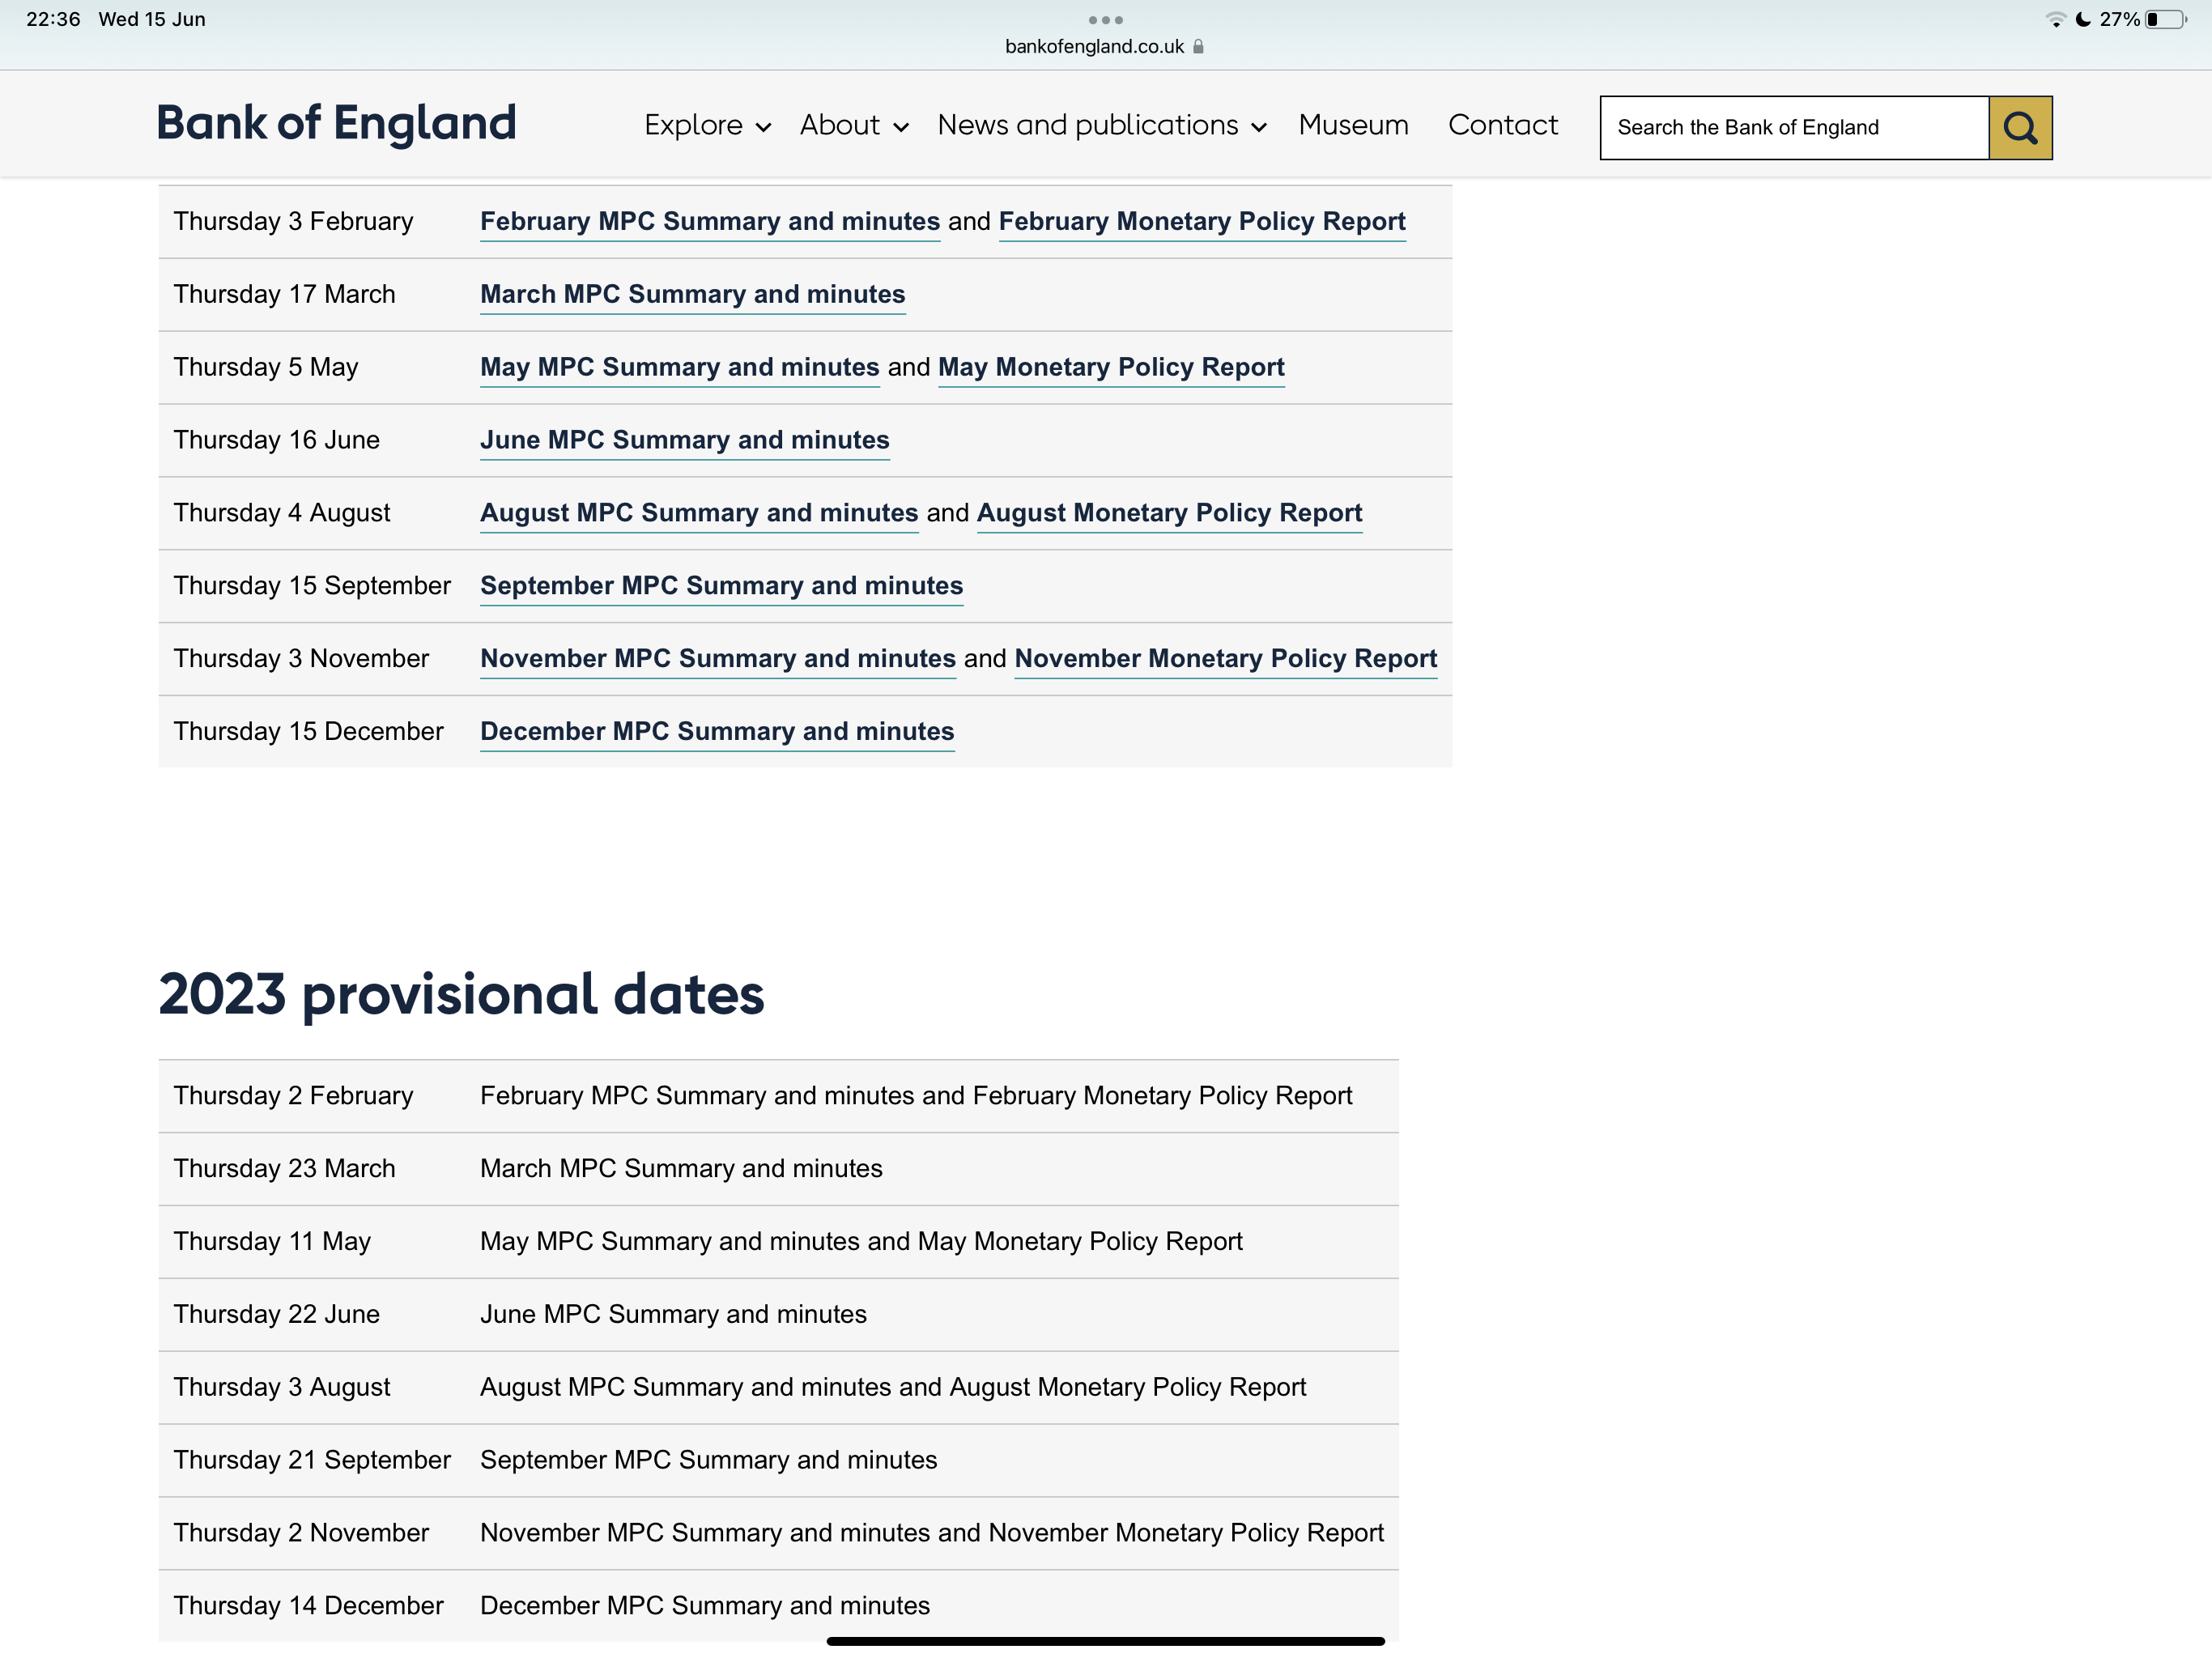2212x1658 pixels.
Task: Open August MPC Summary and minutes
Action: (x=699, y=513)
